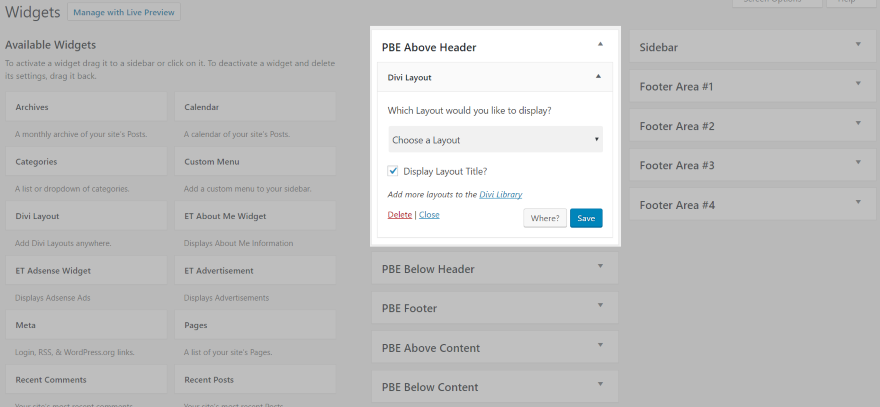Screen dimensions: 880x407
Task: Expand Footer Area #1 arrow
Action: click(858, 85)
